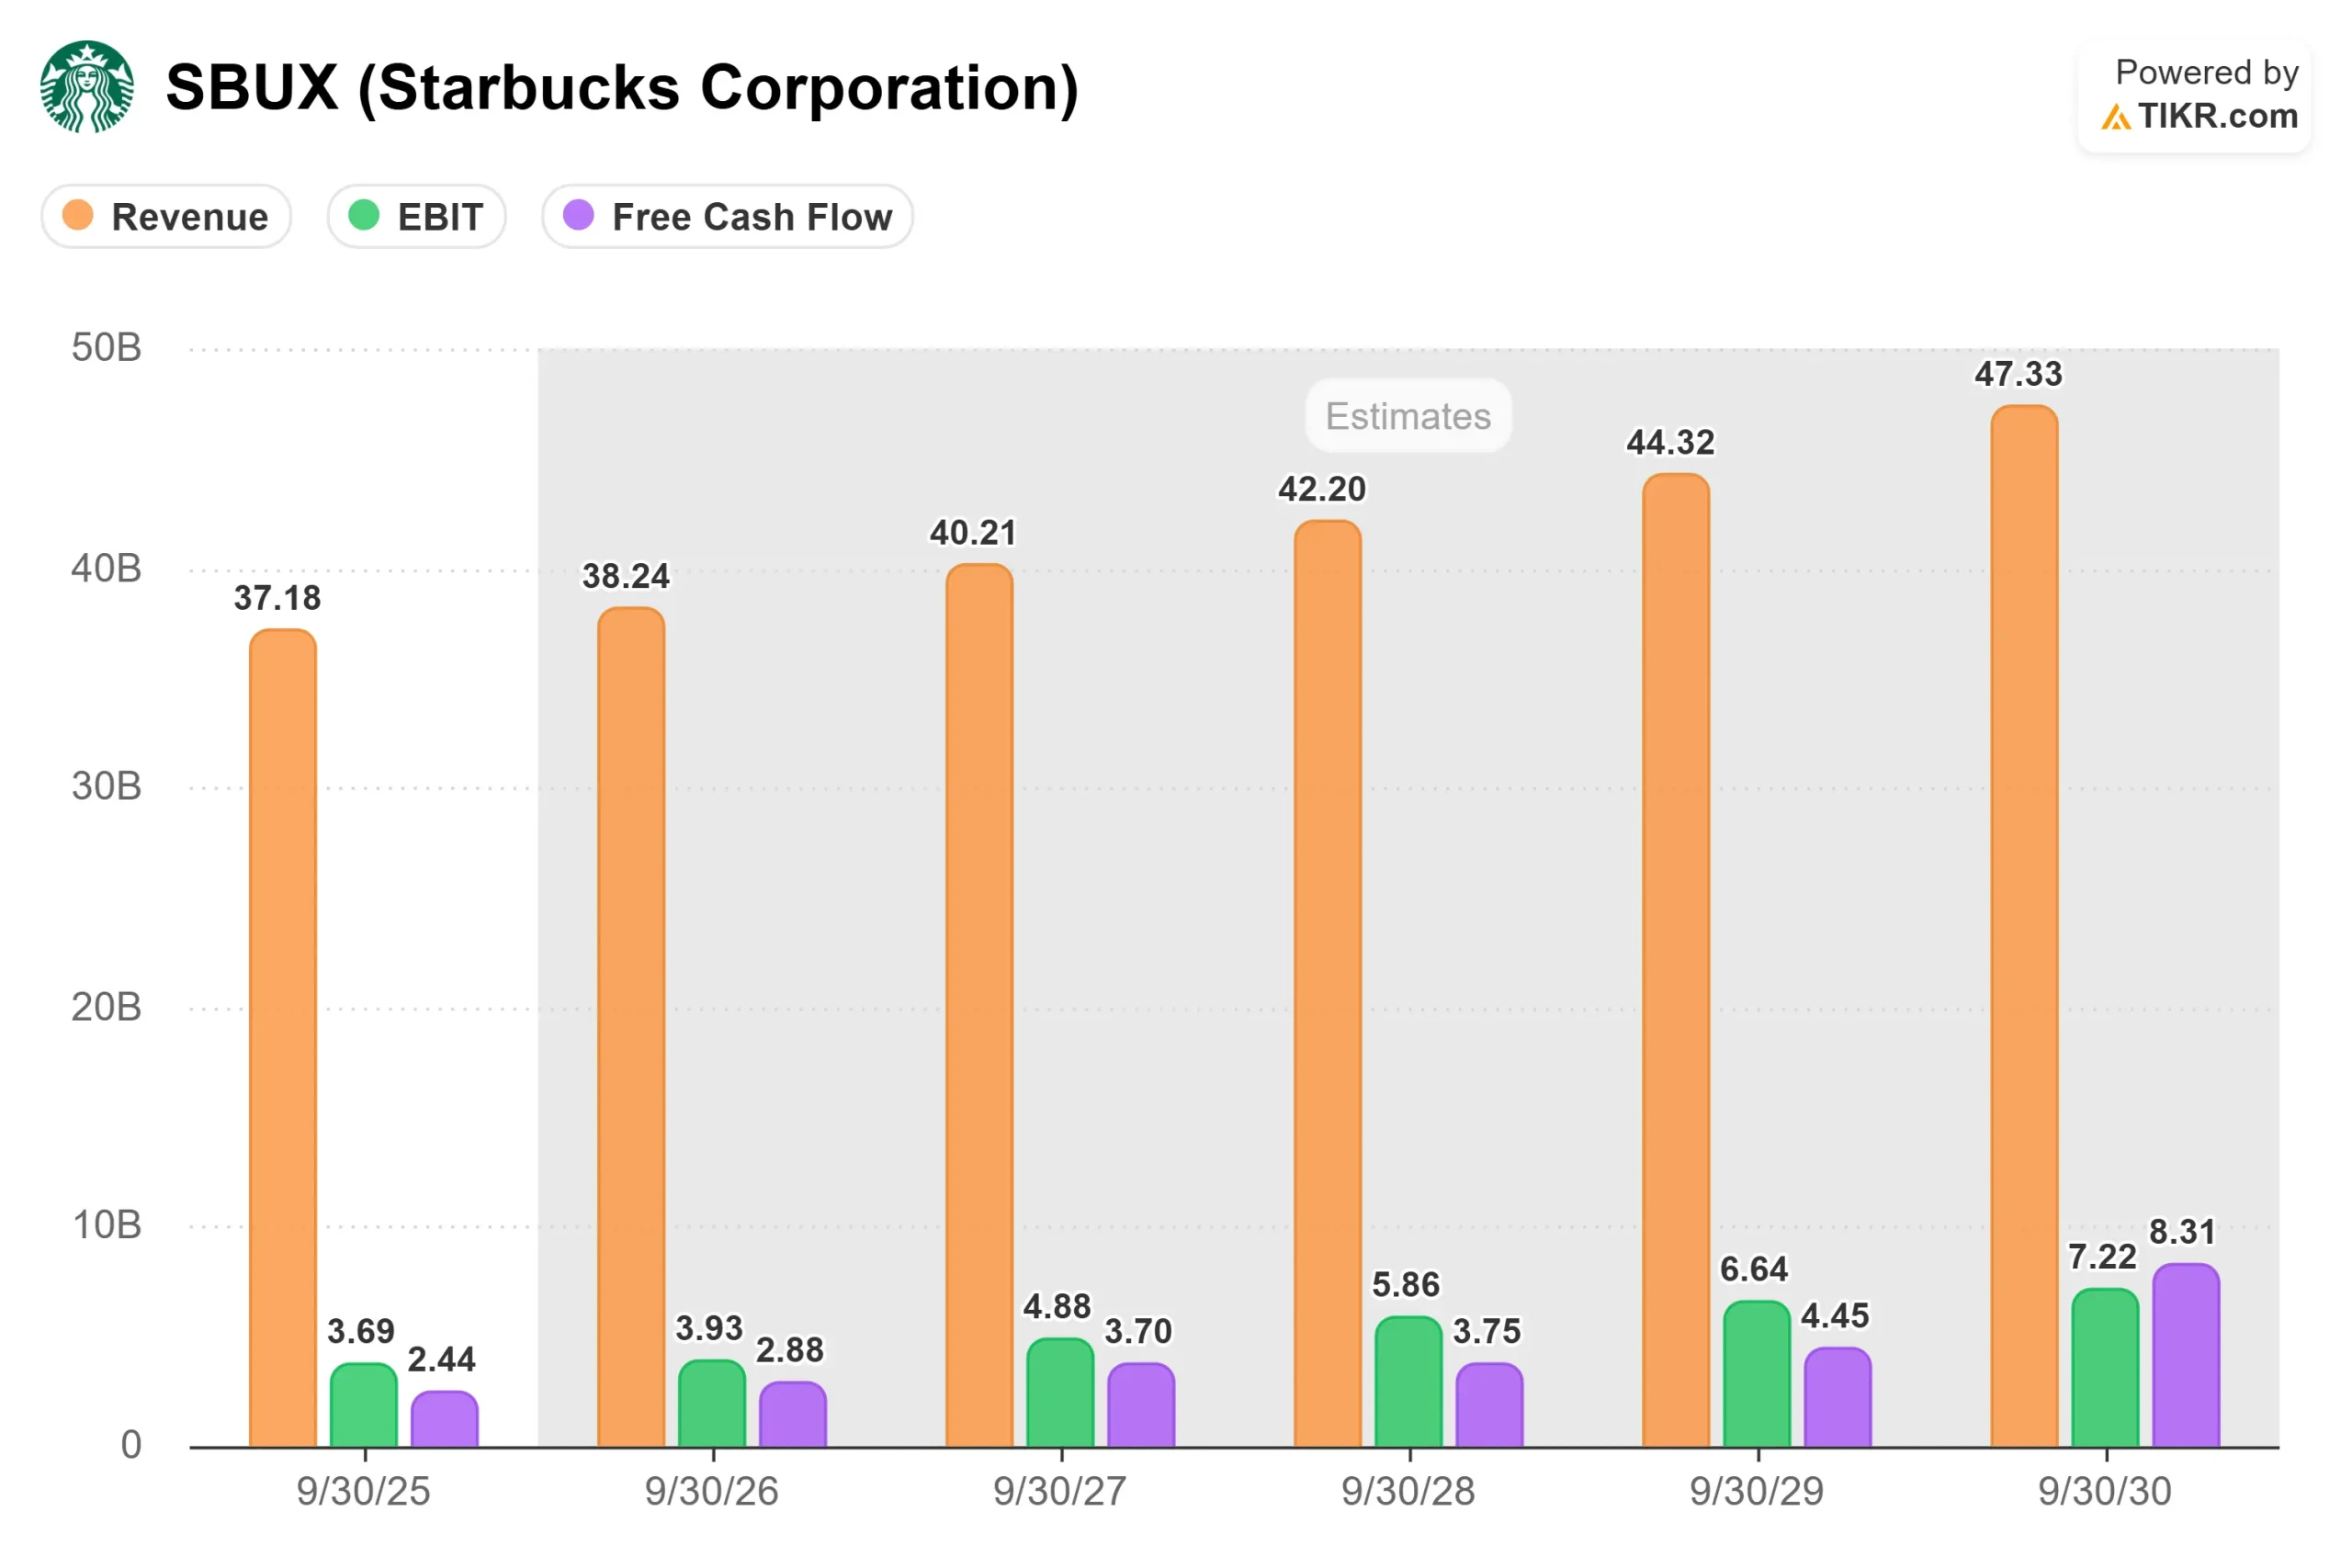Click the green EBIT legend dot
The height and width of the screenshot is (1568, 2352).
[364, 215]
